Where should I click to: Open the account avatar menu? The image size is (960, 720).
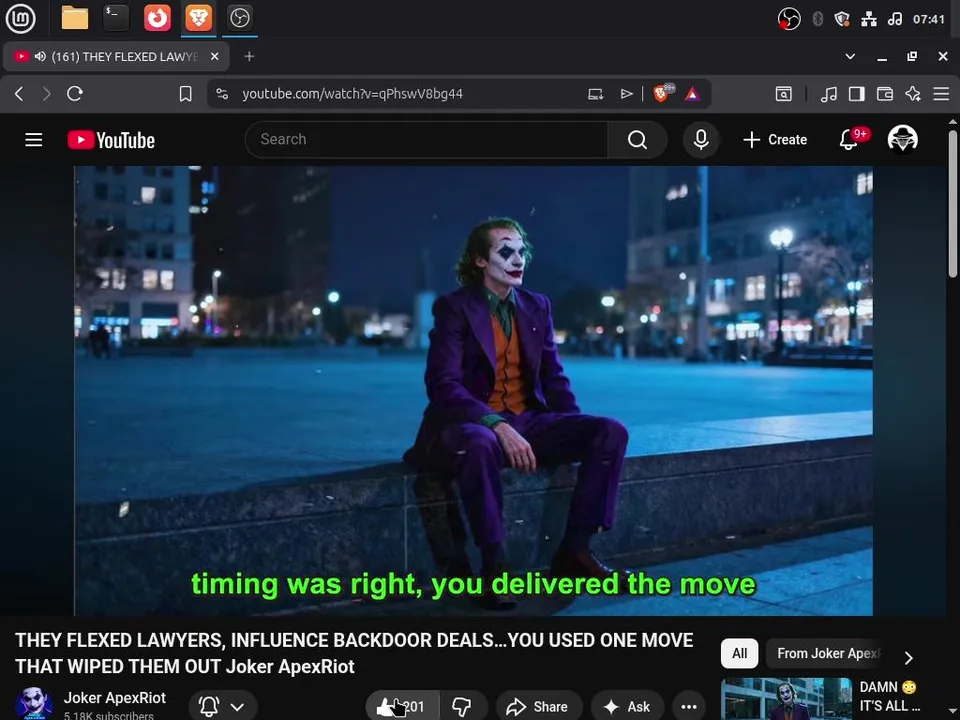(902, 139)
